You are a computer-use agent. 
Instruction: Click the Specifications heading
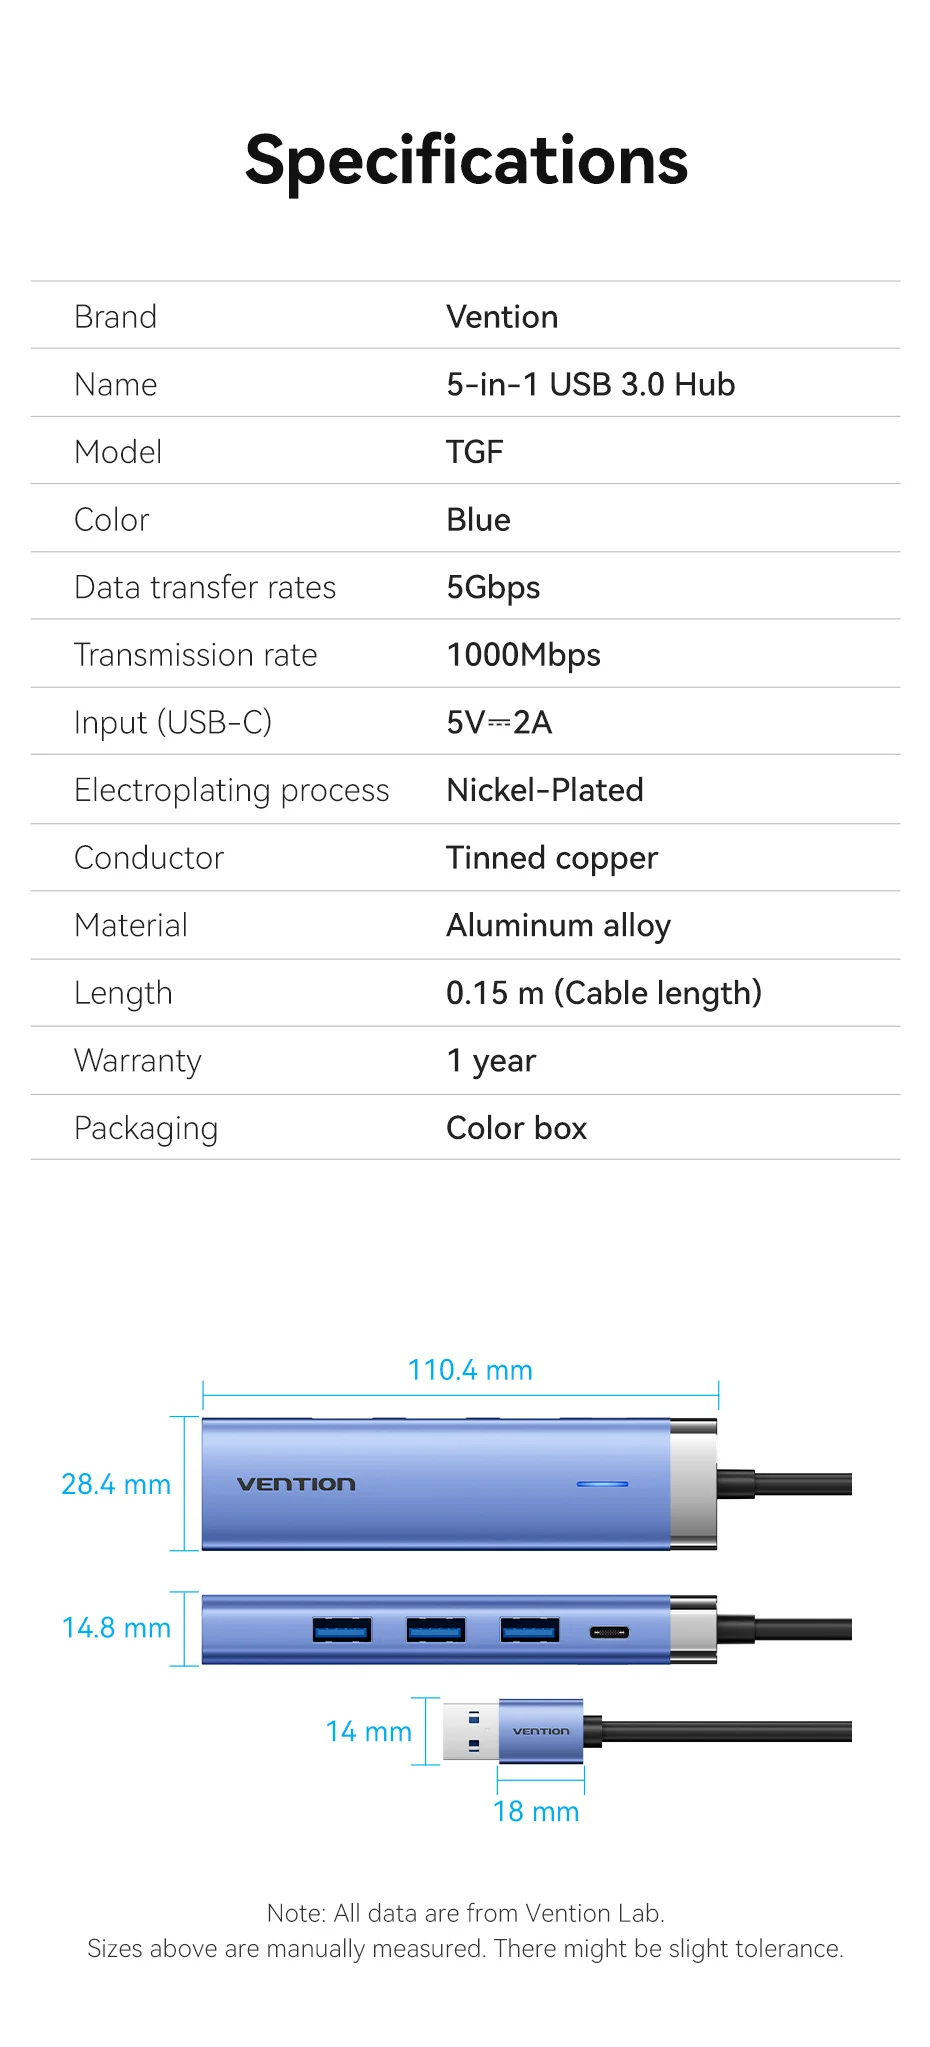coord(466,160)
